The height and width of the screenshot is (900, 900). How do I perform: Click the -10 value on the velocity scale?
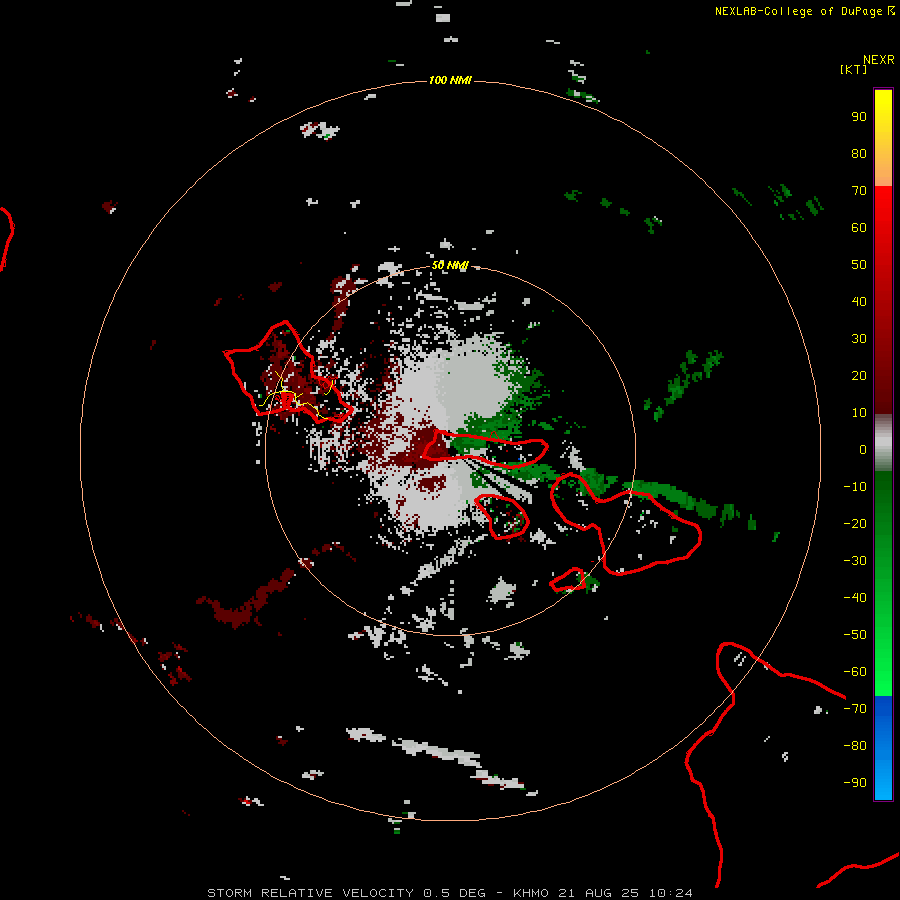pyautogui.click(x=855, y=487)
